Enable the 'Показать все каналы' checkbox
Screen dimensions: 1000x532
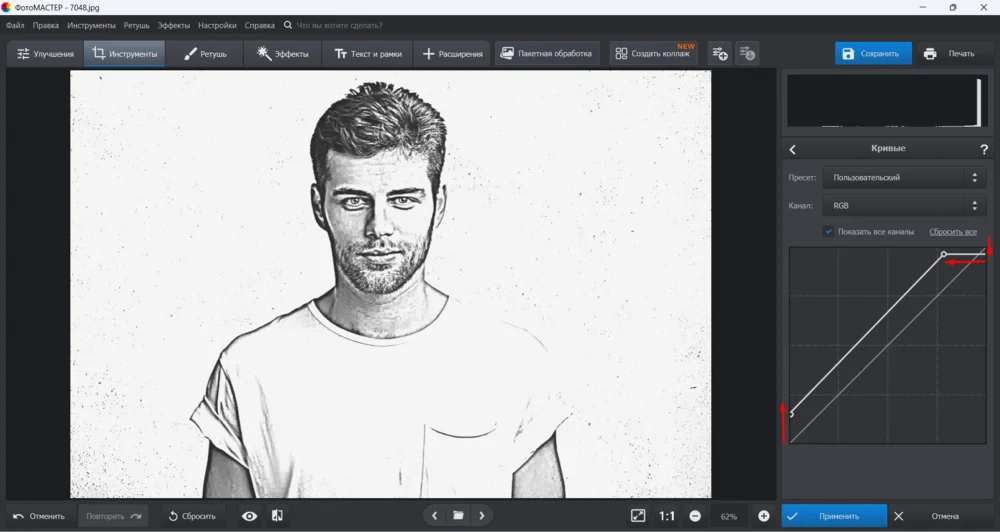[x=829, y=232]
